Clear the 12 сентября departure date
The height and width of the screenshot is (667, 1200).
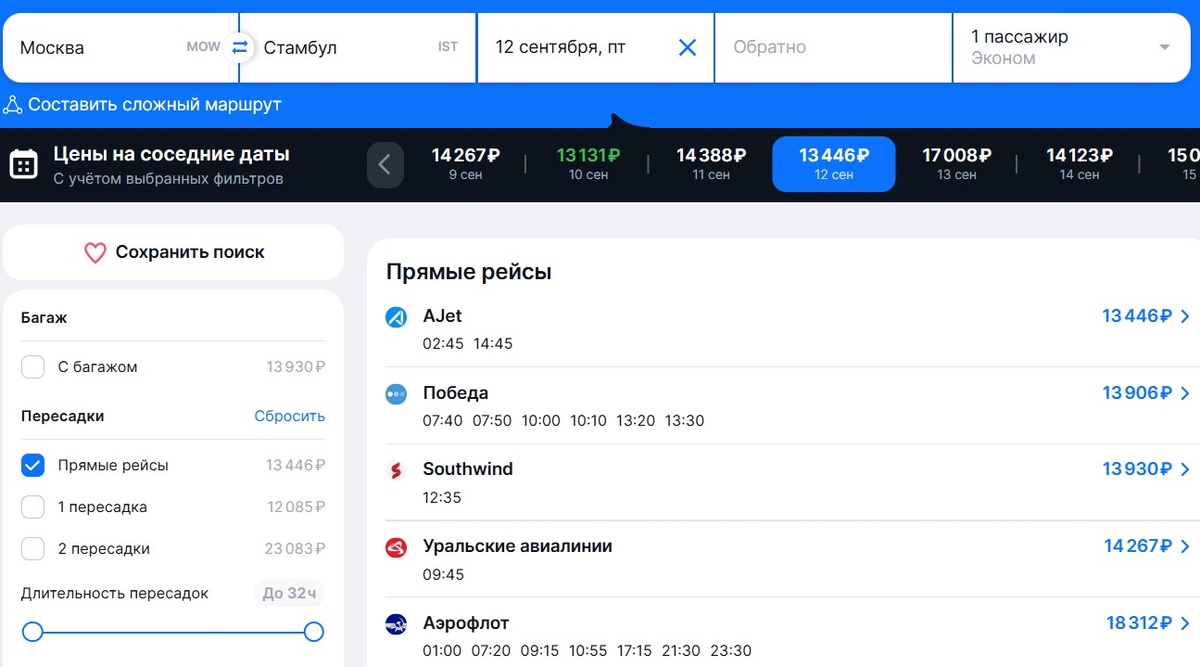pos(688,47)
